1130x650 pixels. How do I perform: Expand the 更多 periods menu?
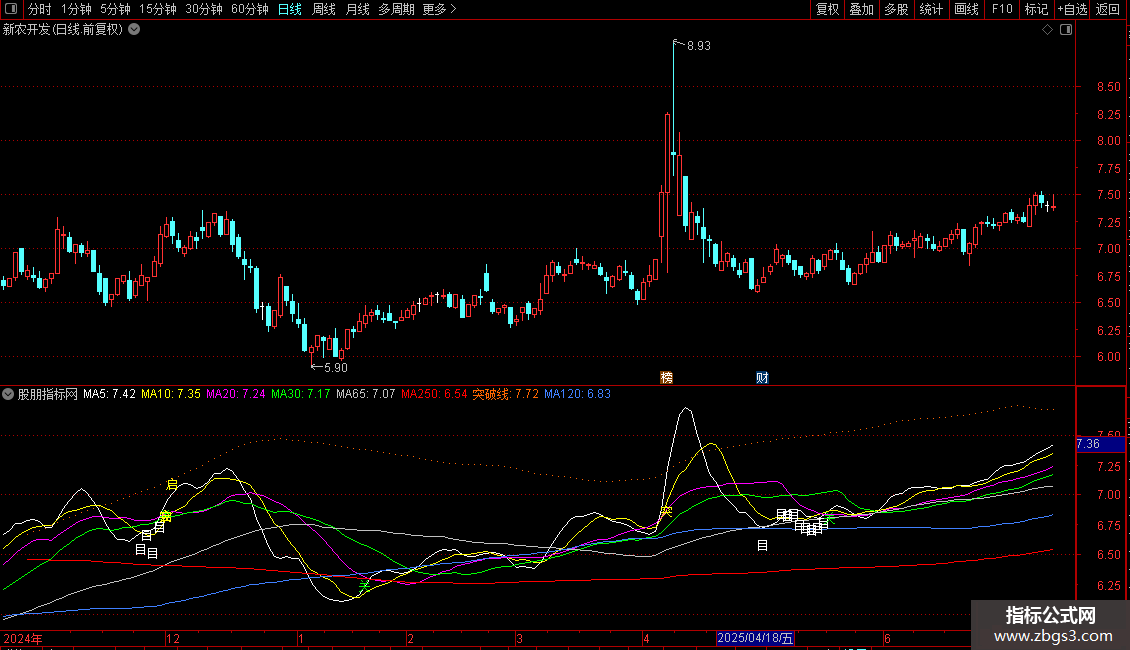click(439, 9)
